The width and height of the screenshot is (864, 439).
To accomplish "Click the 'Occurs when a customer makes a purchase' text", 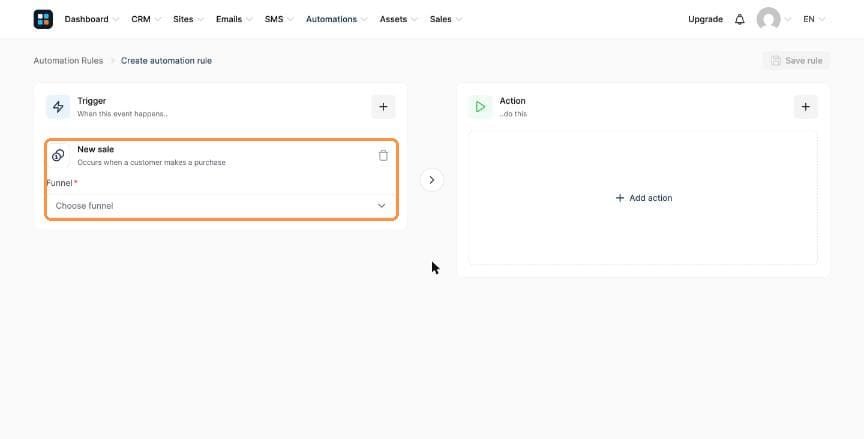I will click(x=152, y=162).
